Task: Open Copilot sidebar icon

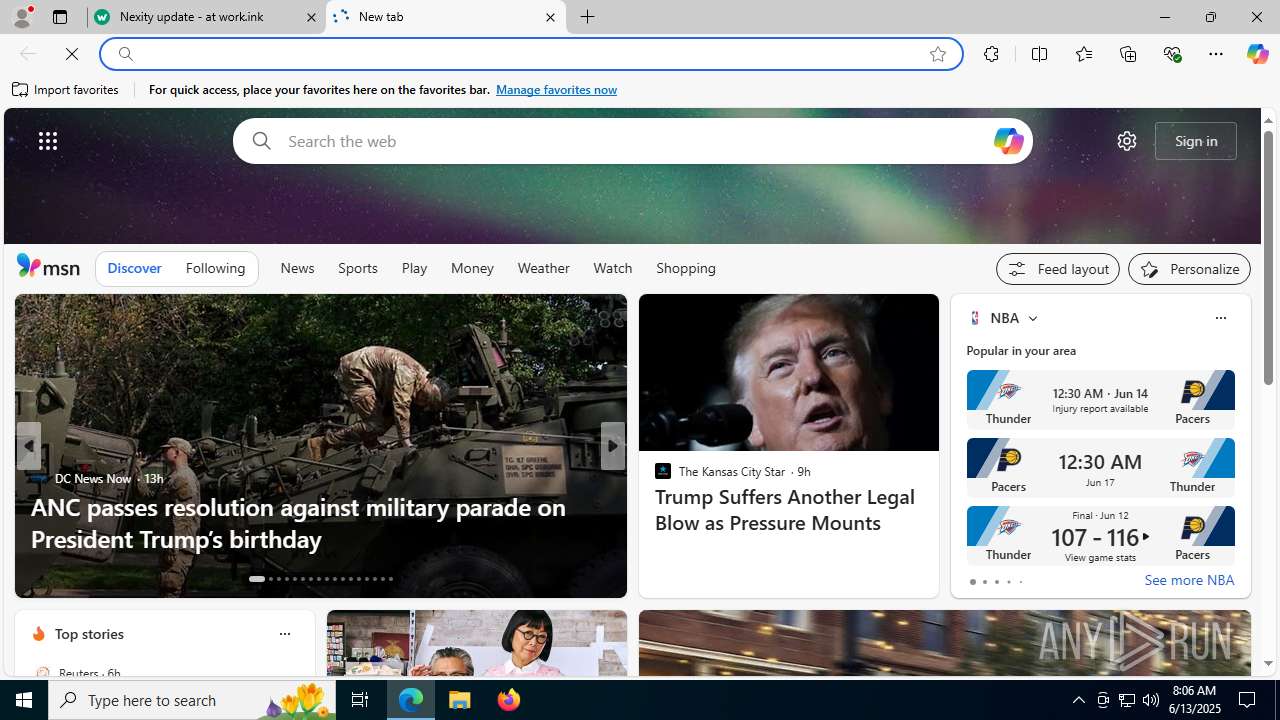Action: (1257, 54)
